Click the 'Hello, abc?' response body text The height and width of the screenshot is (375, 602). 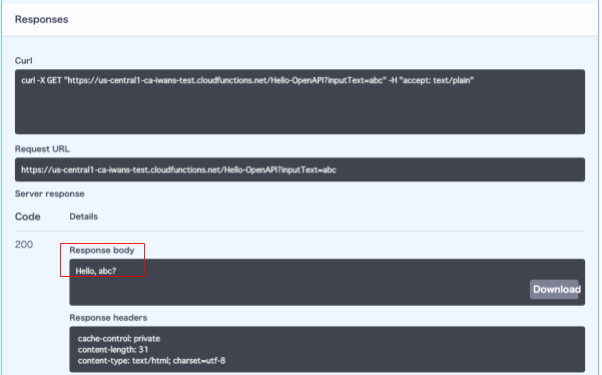tap(96, 271)
